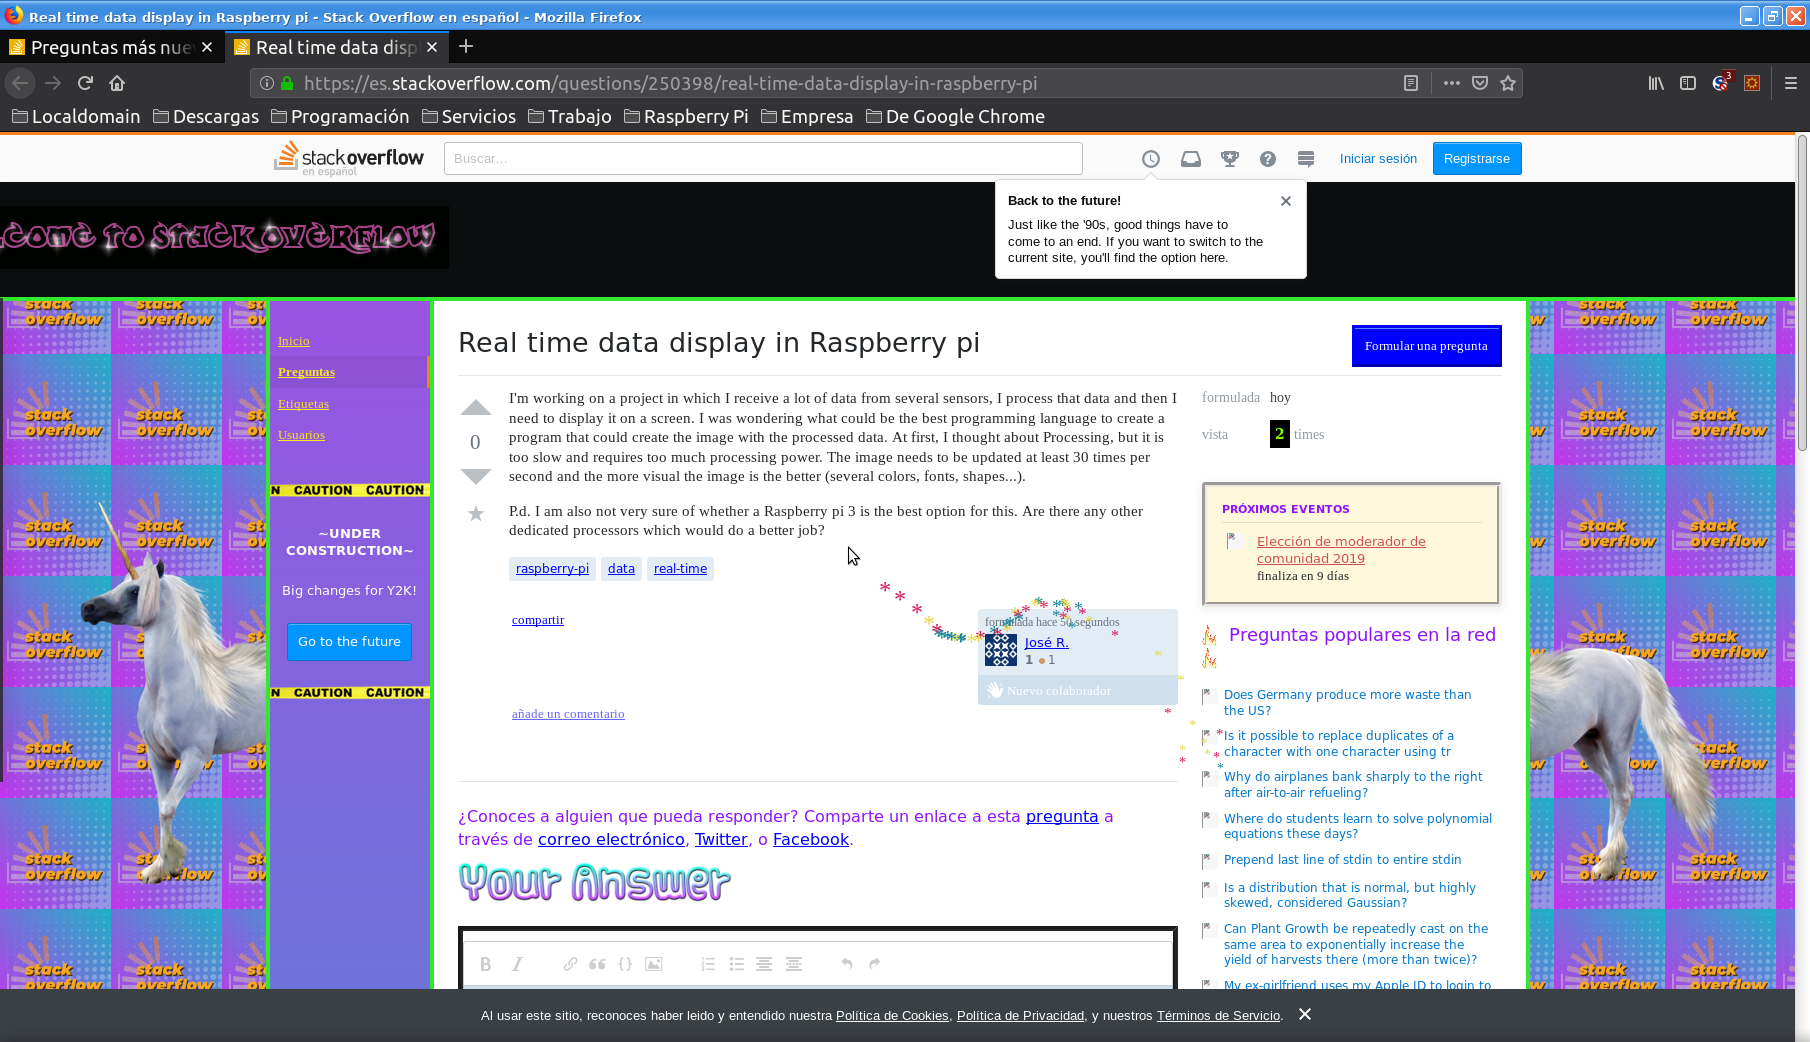This screenshot has height=1042, width=1810.
Task: Select Inicio in left sidebar
Action: point(294,341)
